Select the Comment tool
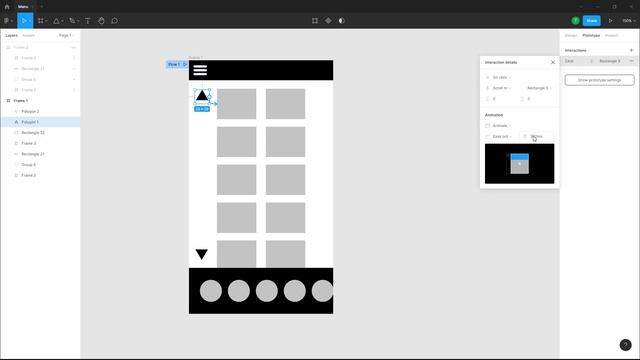This screenshot has width=640, height=360. coord(115,20)
